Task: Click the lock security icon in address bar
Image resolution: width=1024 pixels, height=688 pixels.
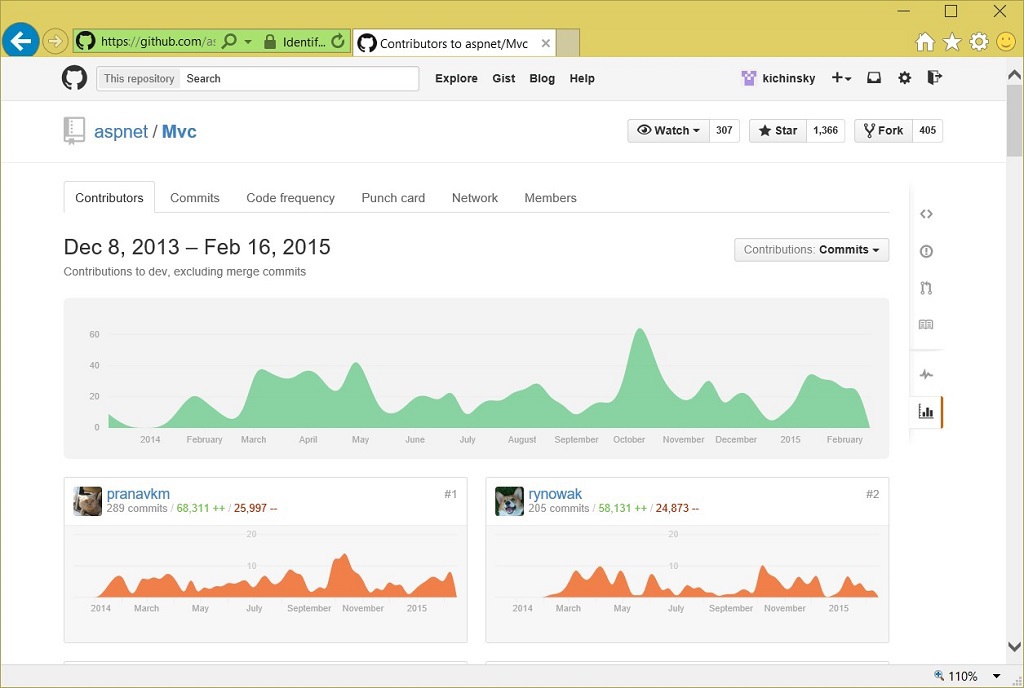Action: tap(270, 42)
